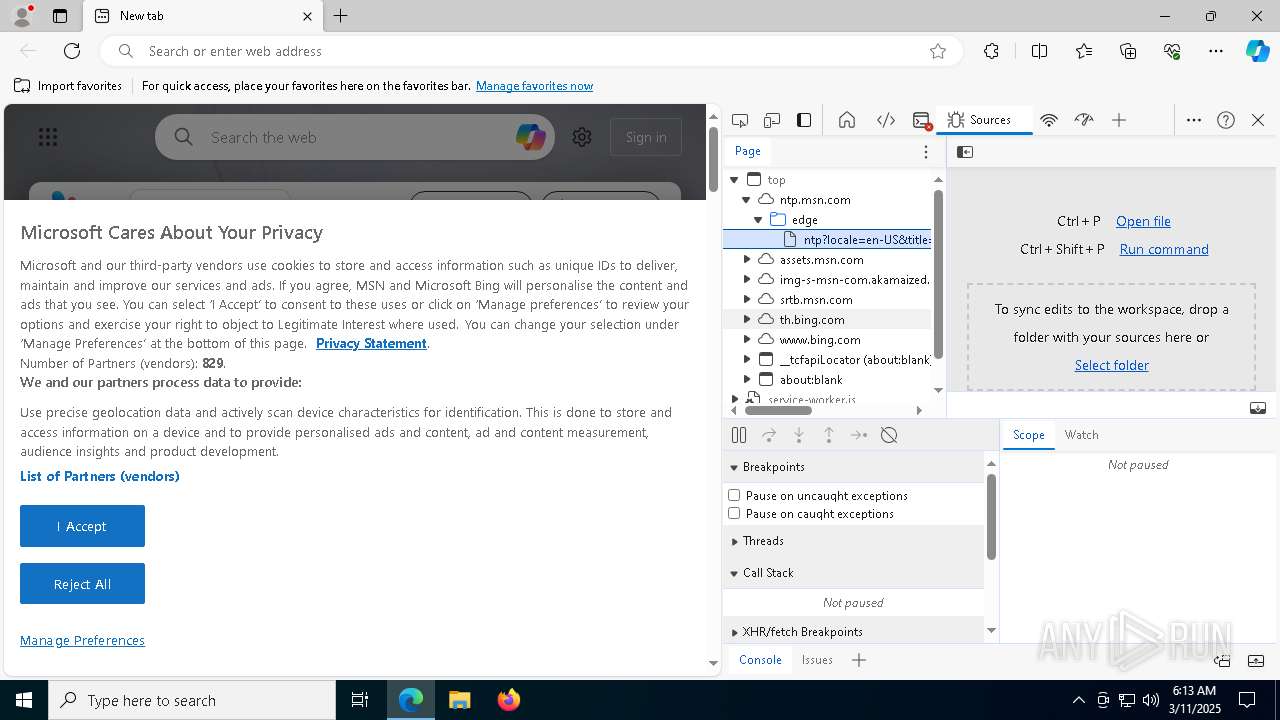
Task: Click the Reject All button
Action: click(82, 584)
